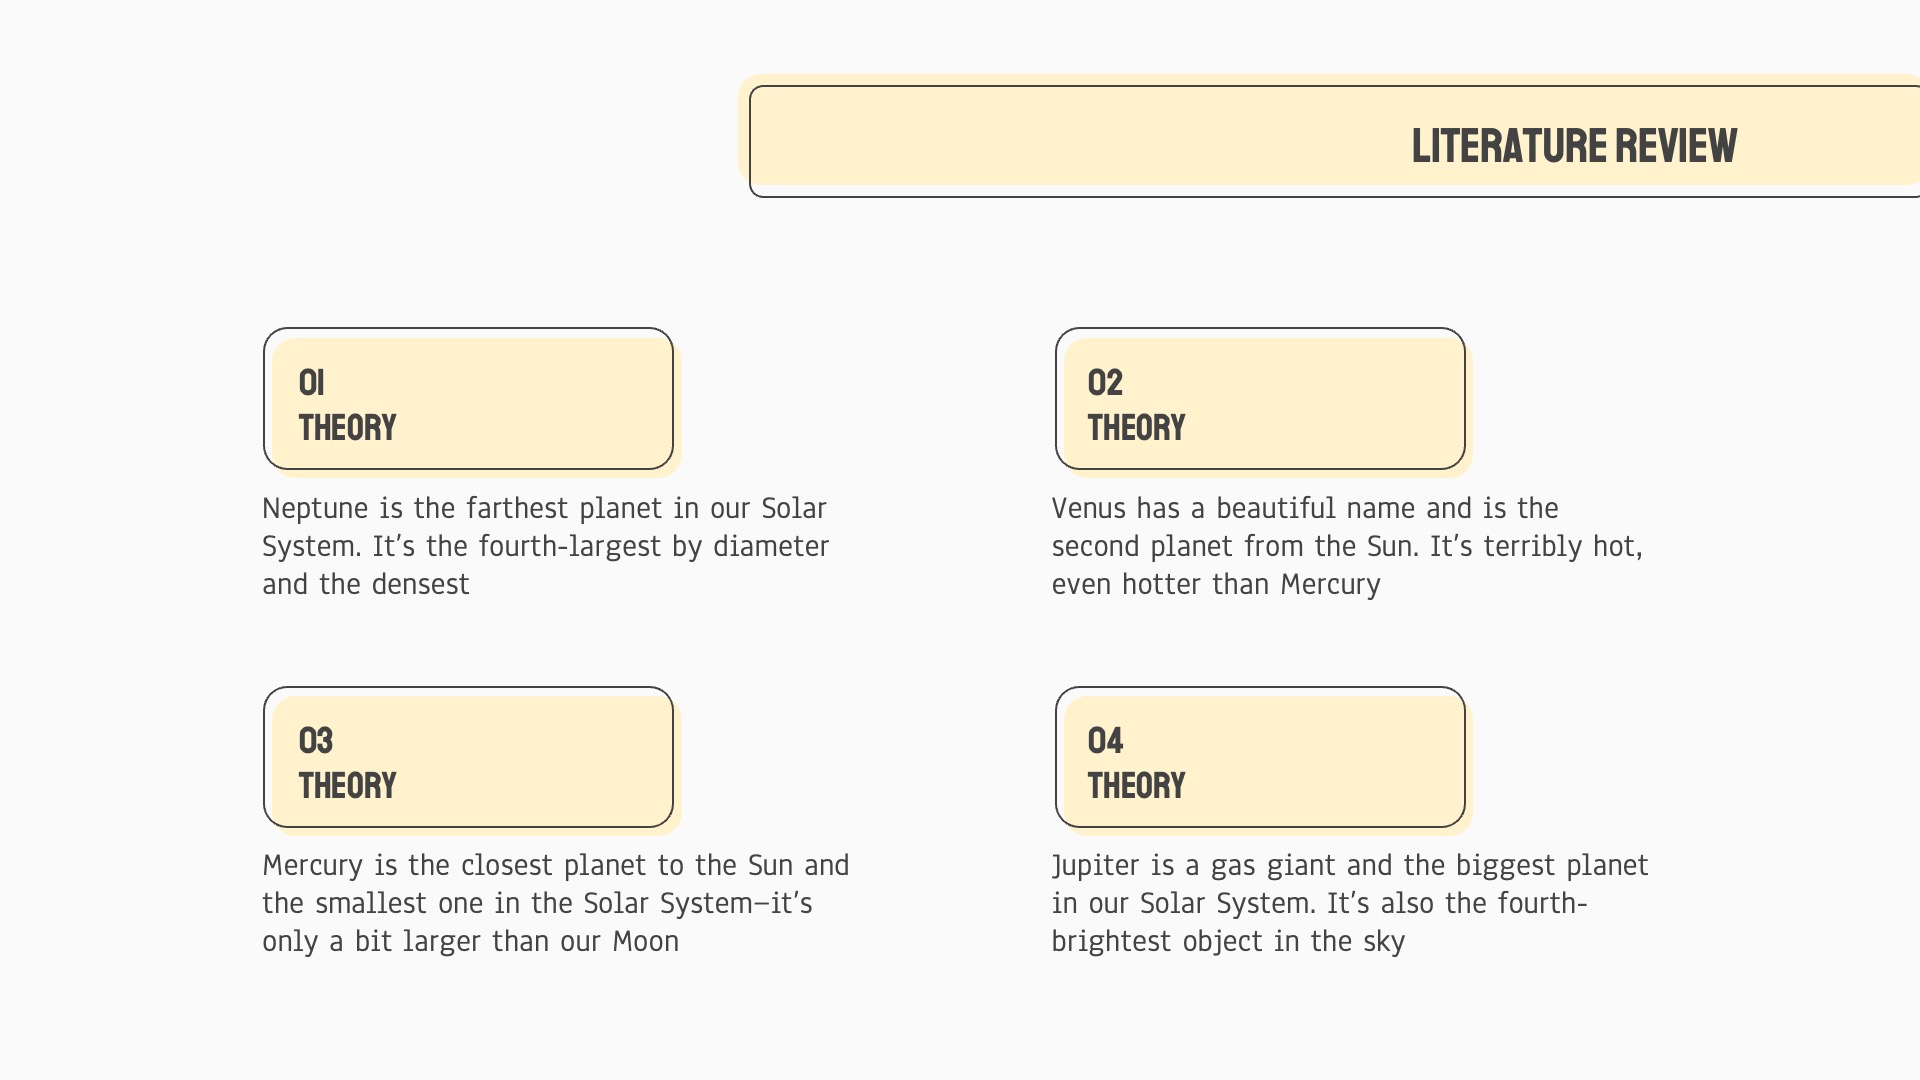Select the number 03 in the third card
This screenshot has height=1080, width=1920.
tap(315, 740)
